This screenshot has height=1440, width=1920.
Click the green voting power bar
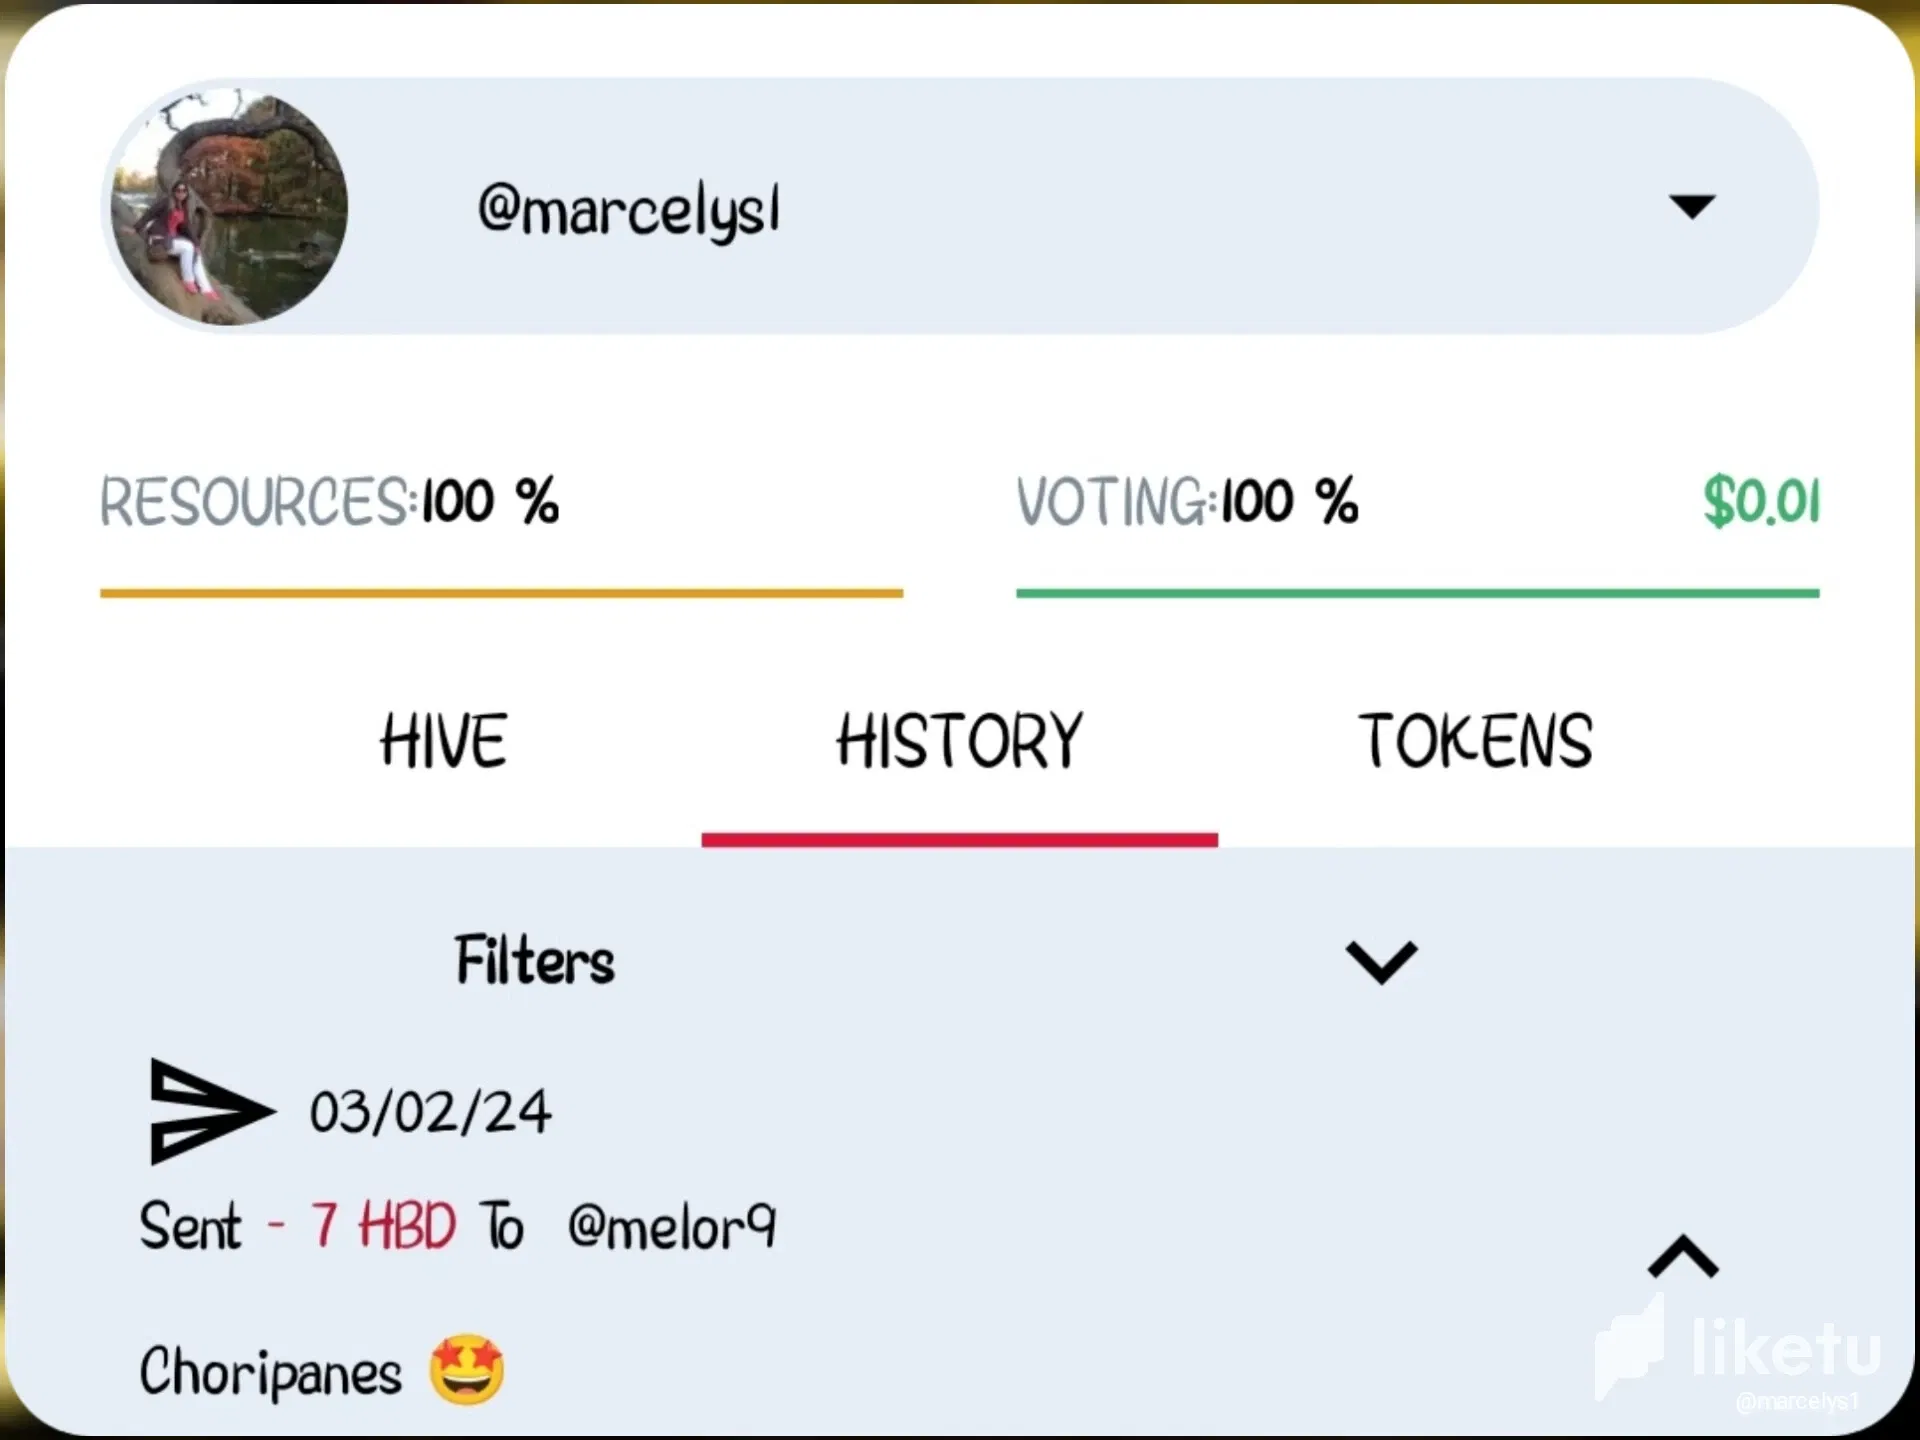[1417, 593]
